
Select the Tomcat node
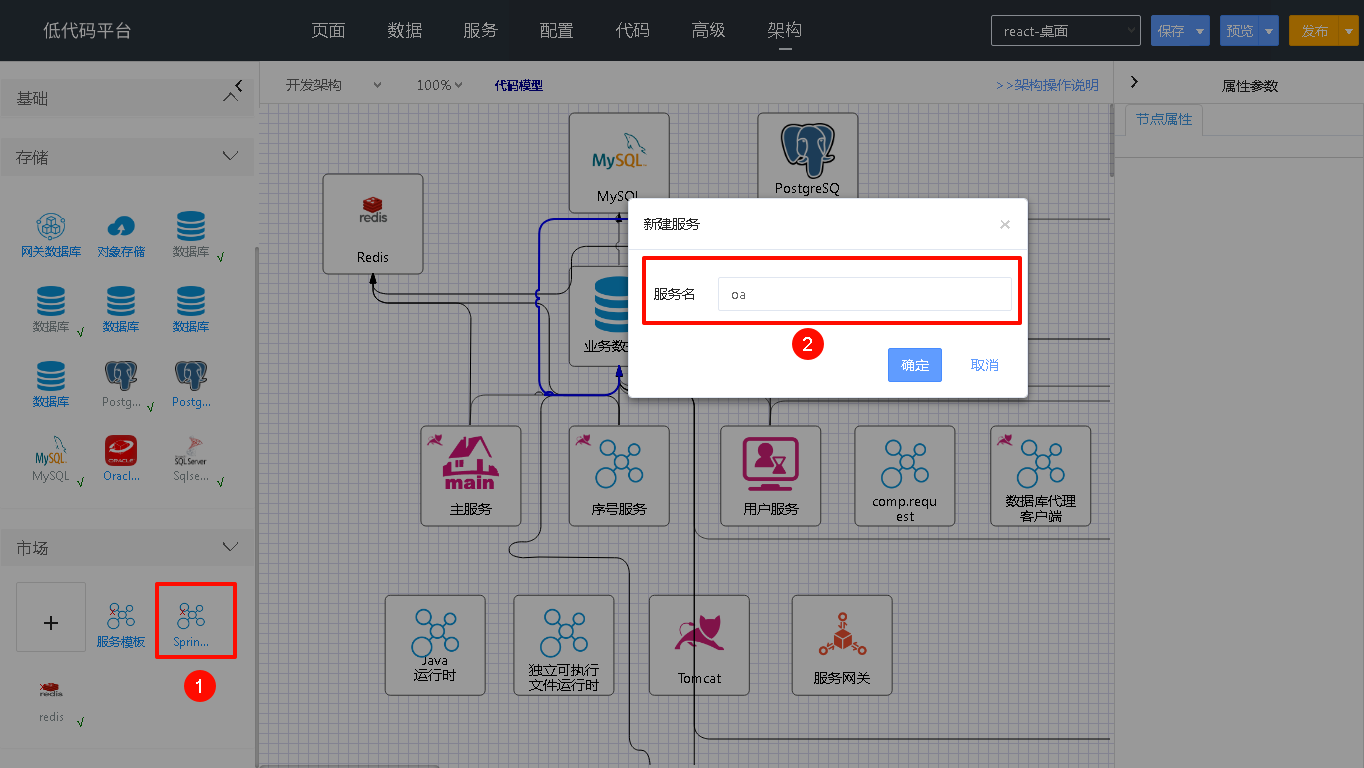tap(699, 645)
